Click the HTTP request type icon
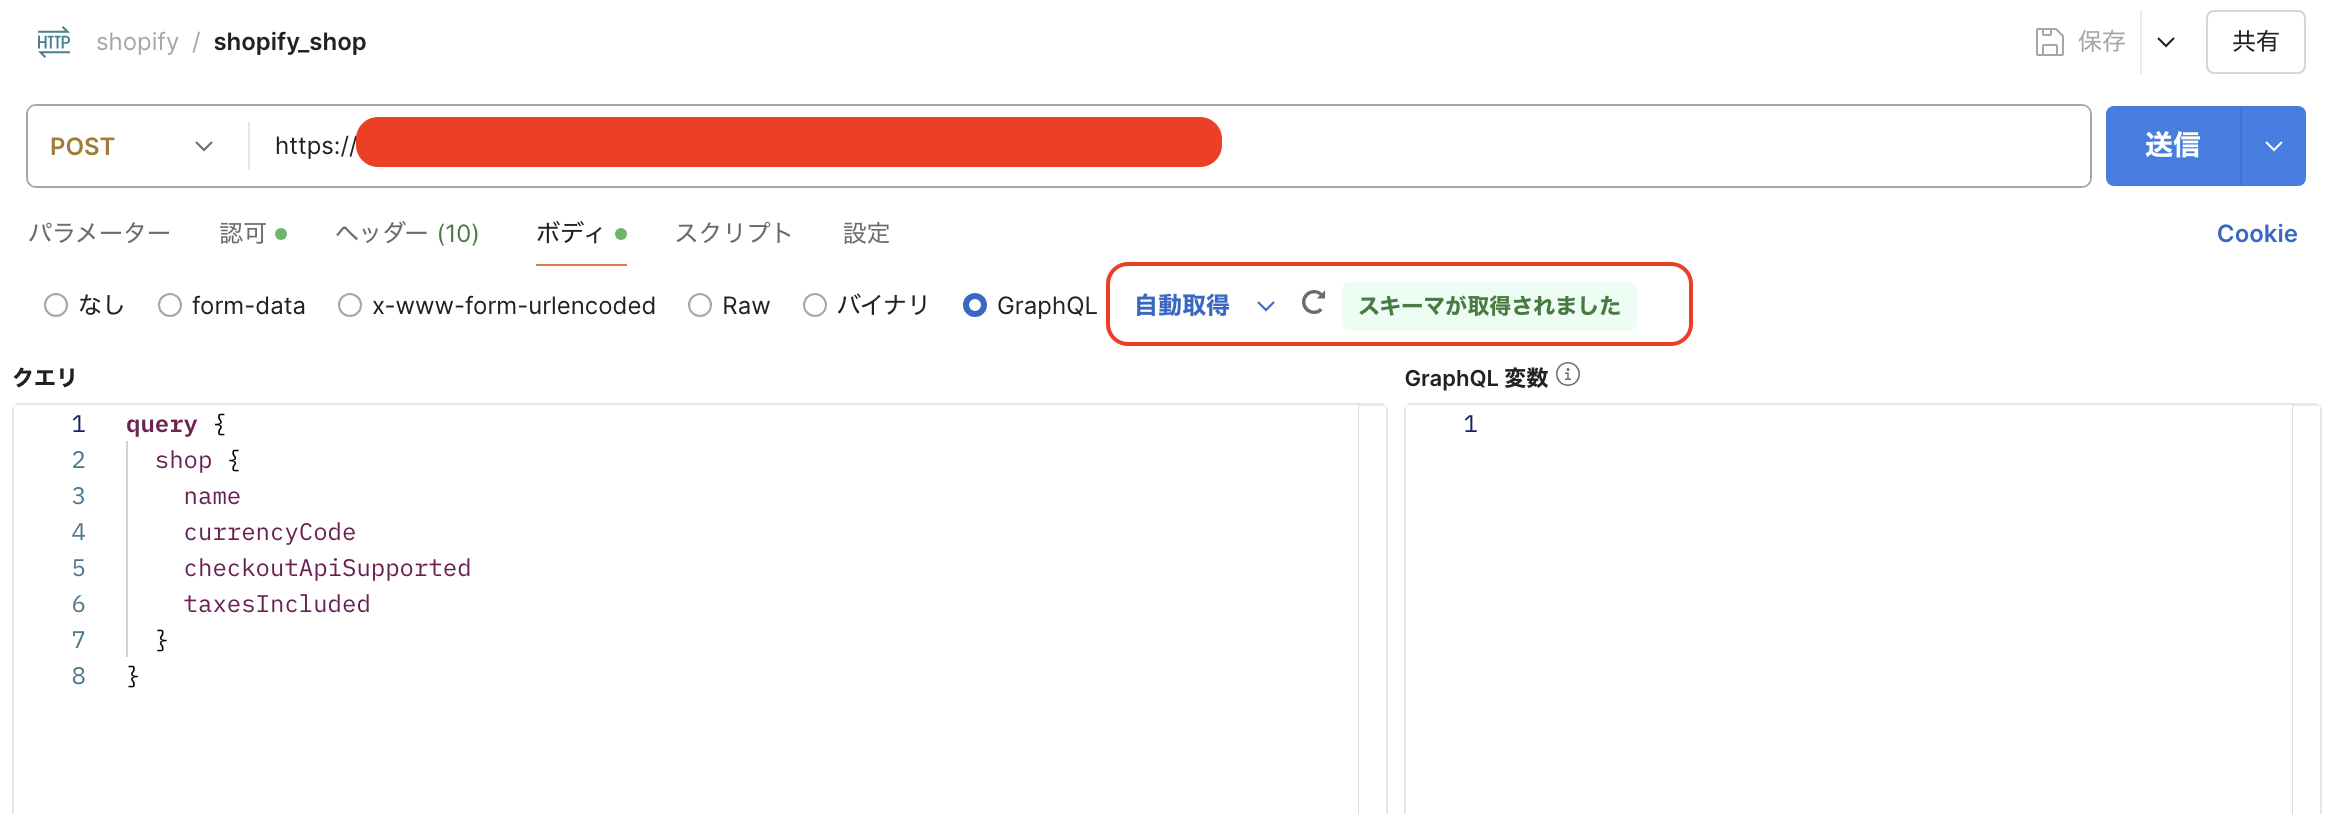 [x=54, y=42]
